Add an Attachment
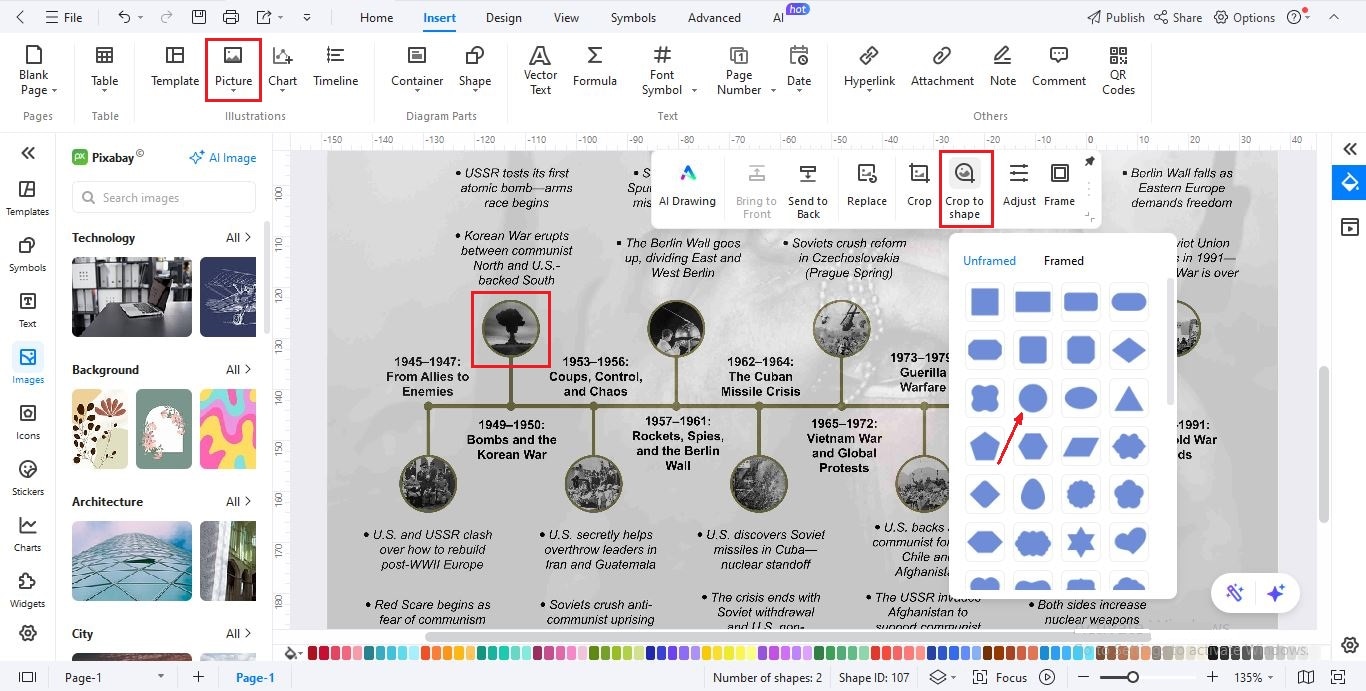Viewport: 1366px width, 691px height. 942,67
